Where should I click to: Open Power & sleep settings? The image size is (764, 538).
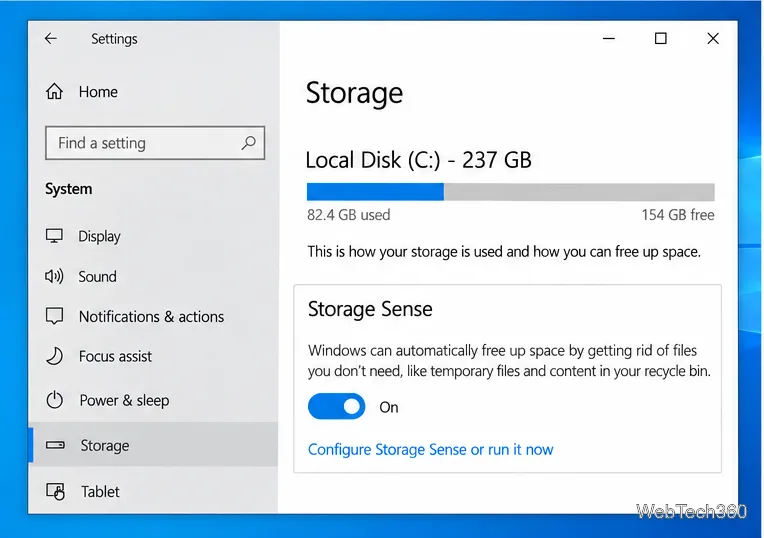pos(124,401)
